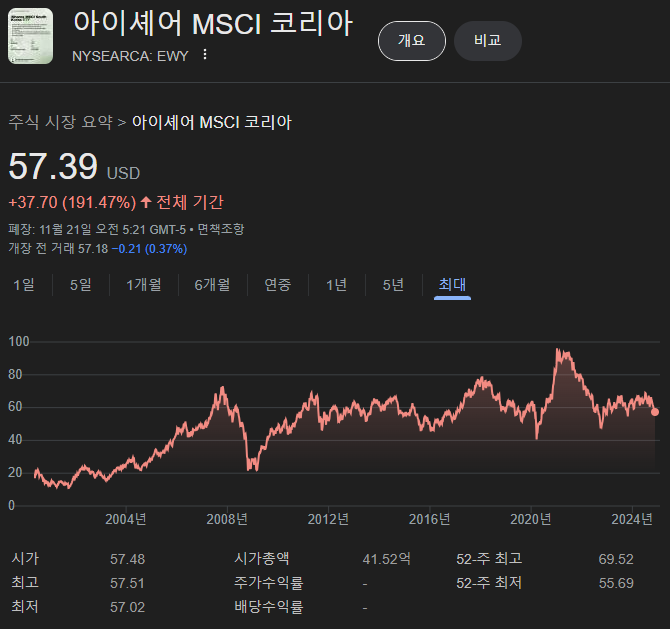
Task: Switch chart to the 1일 tab
Action: (x=24, y=285)
